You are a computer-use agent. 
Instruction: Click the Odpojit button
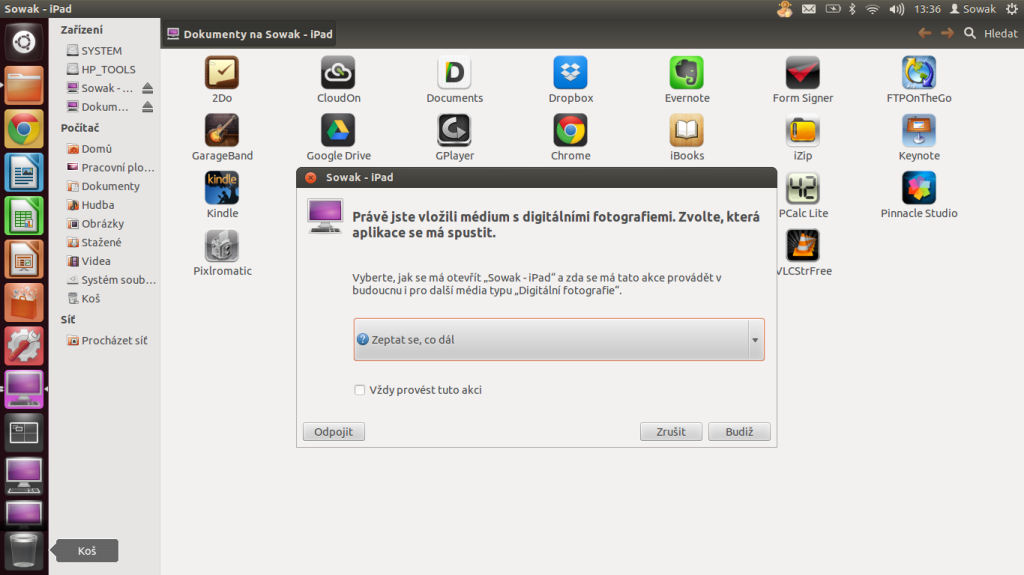tap(334, 432)
